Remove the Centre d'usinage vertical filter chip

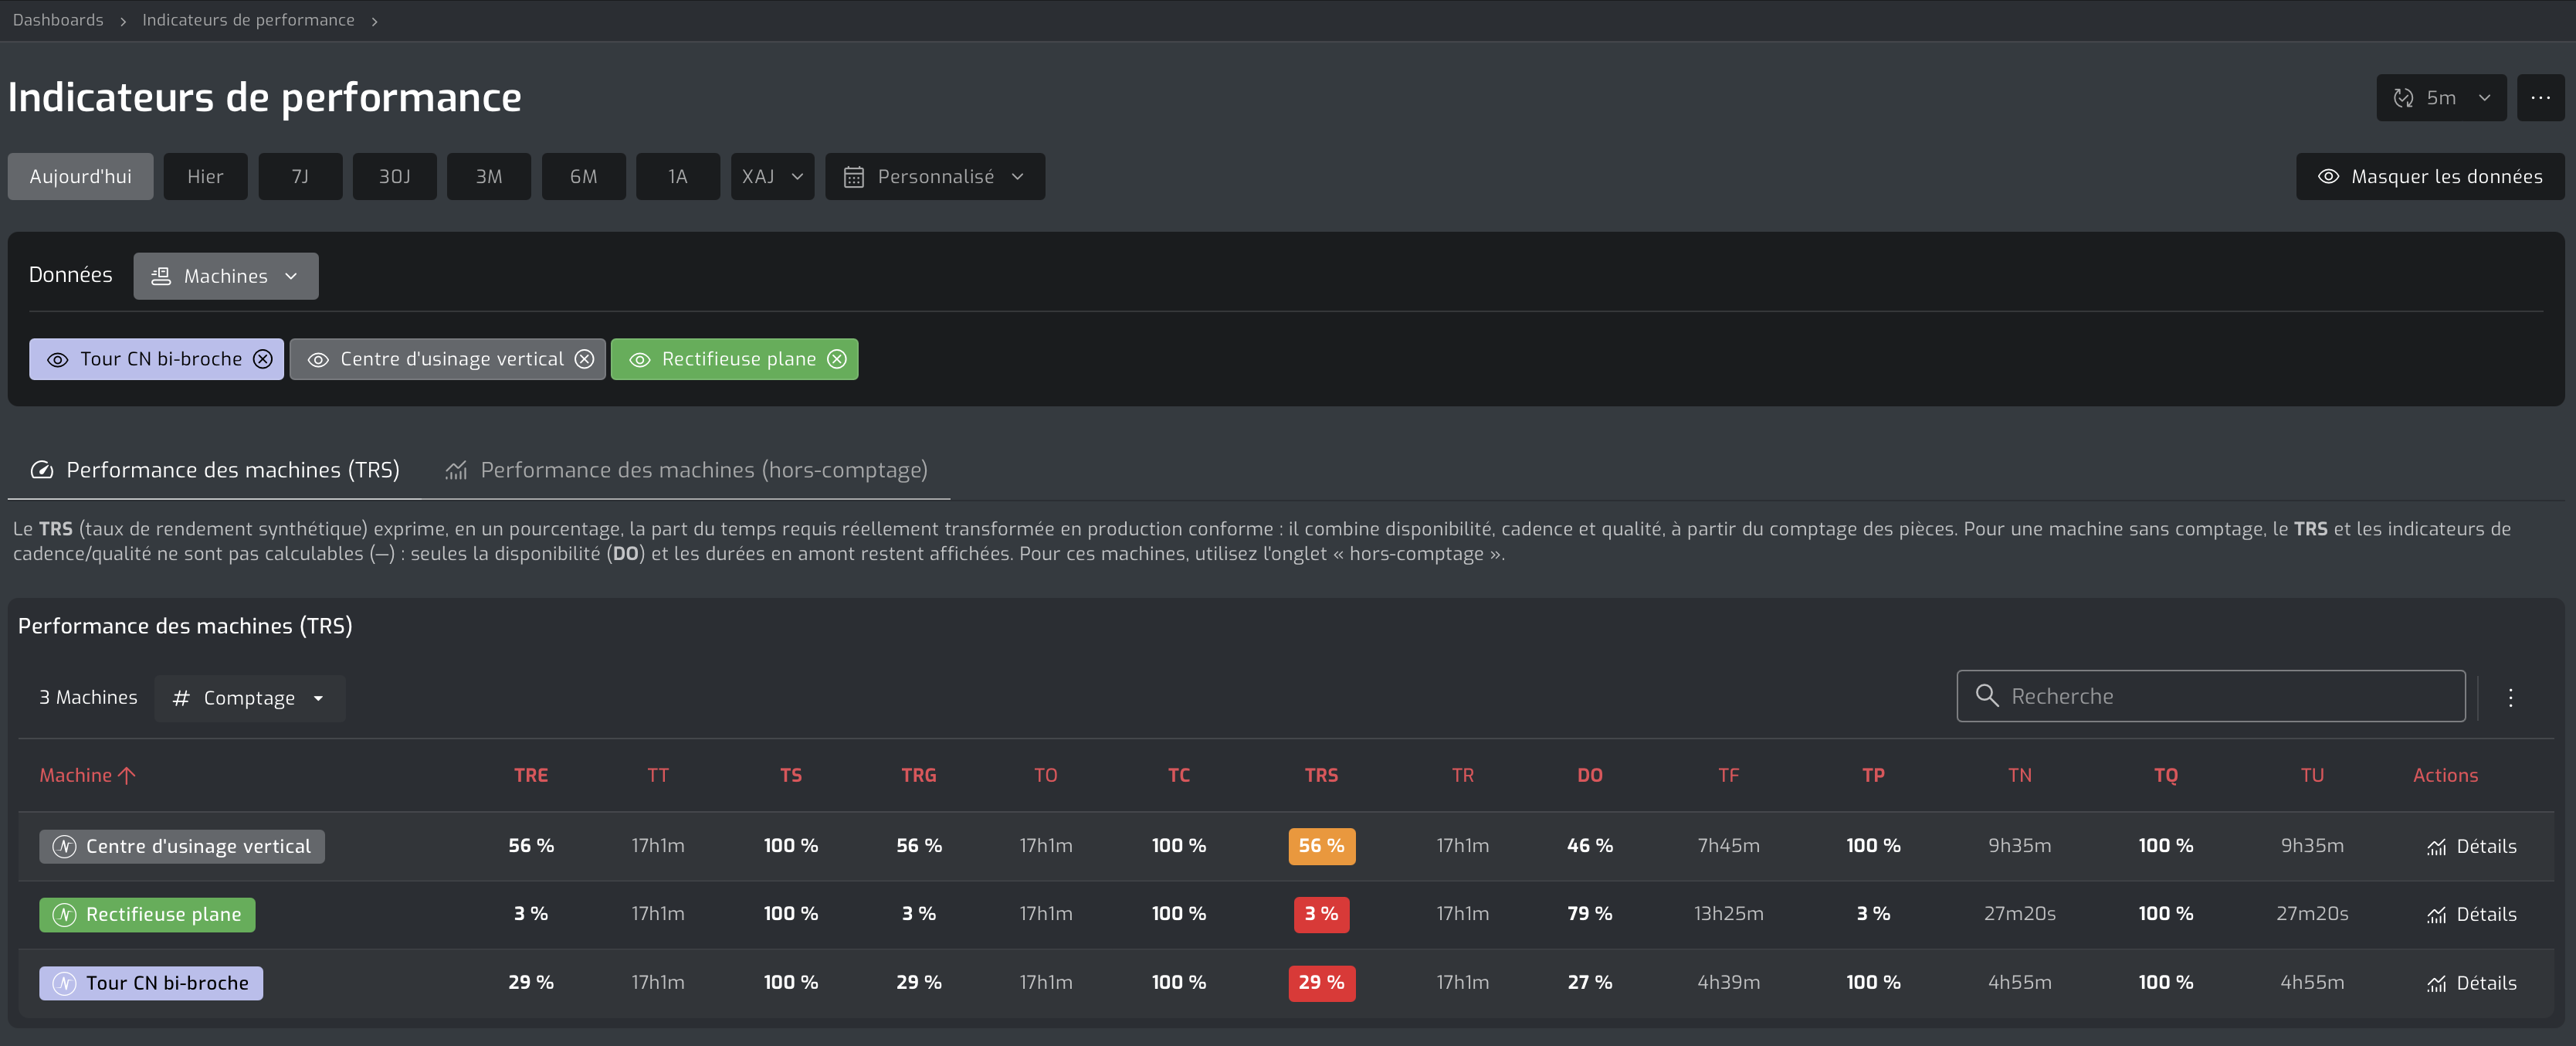pyautogui.click(x=585, y=359)
